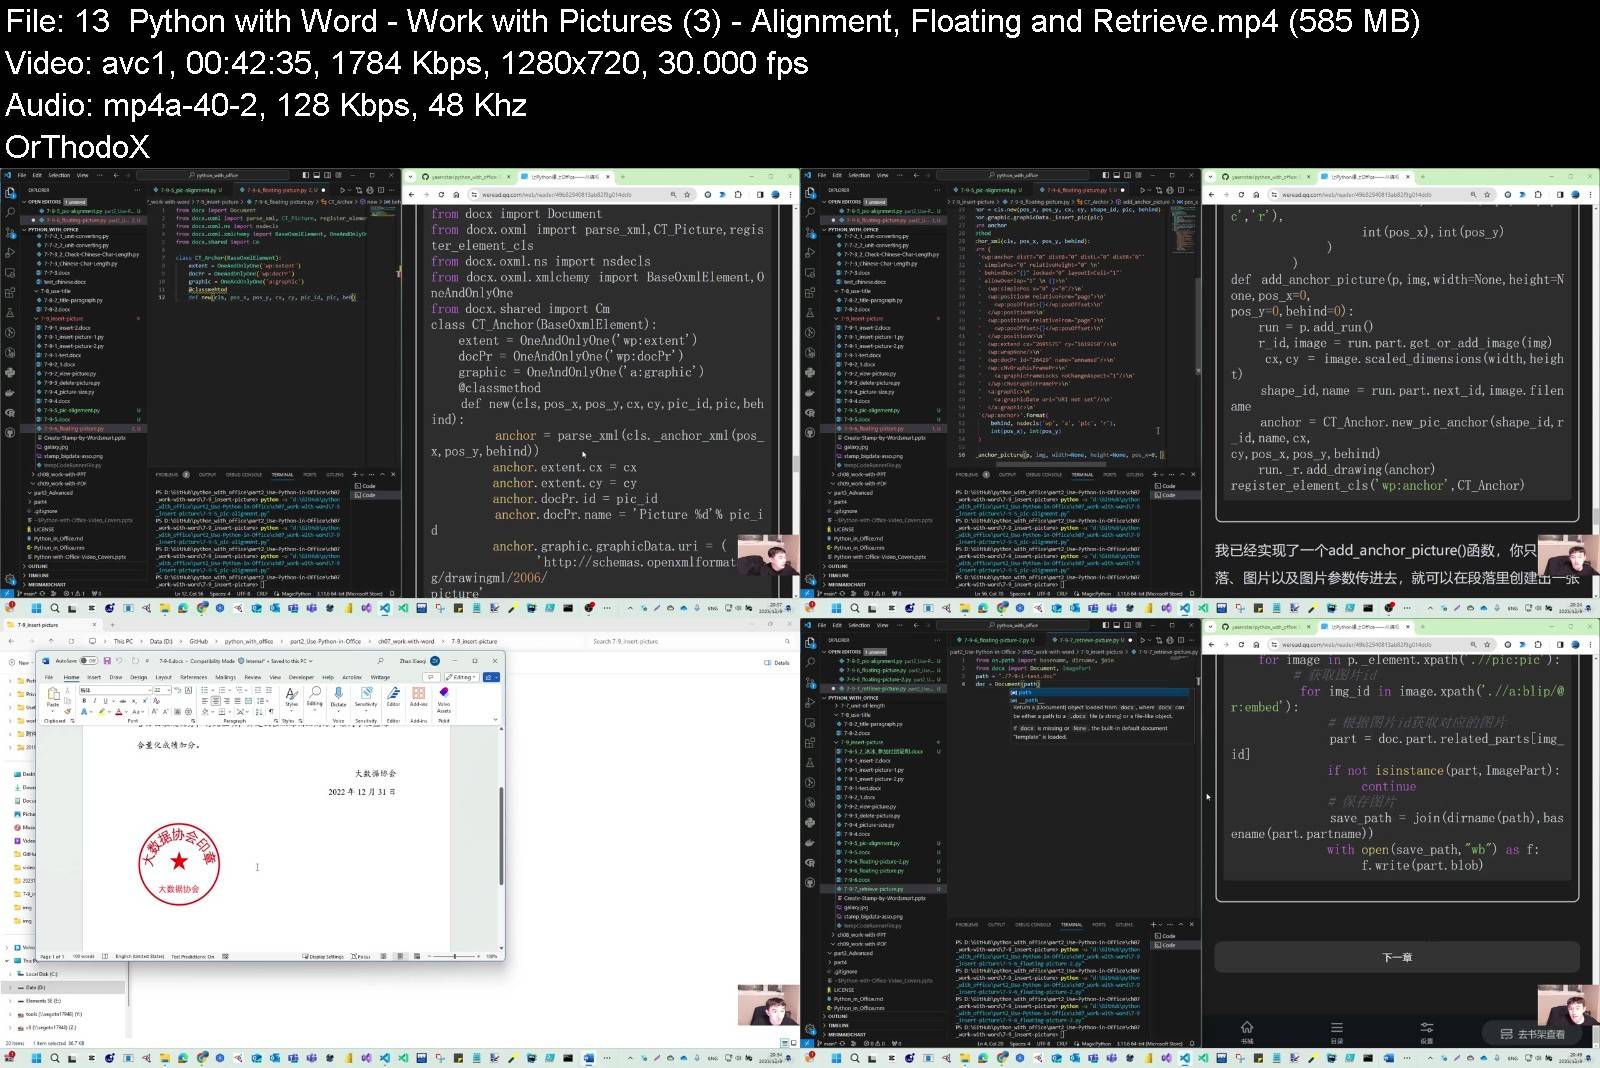Split the editor in retrieve-picture VS Code
Viewport: 1600px width, 1068px height.
[1181, 640]
